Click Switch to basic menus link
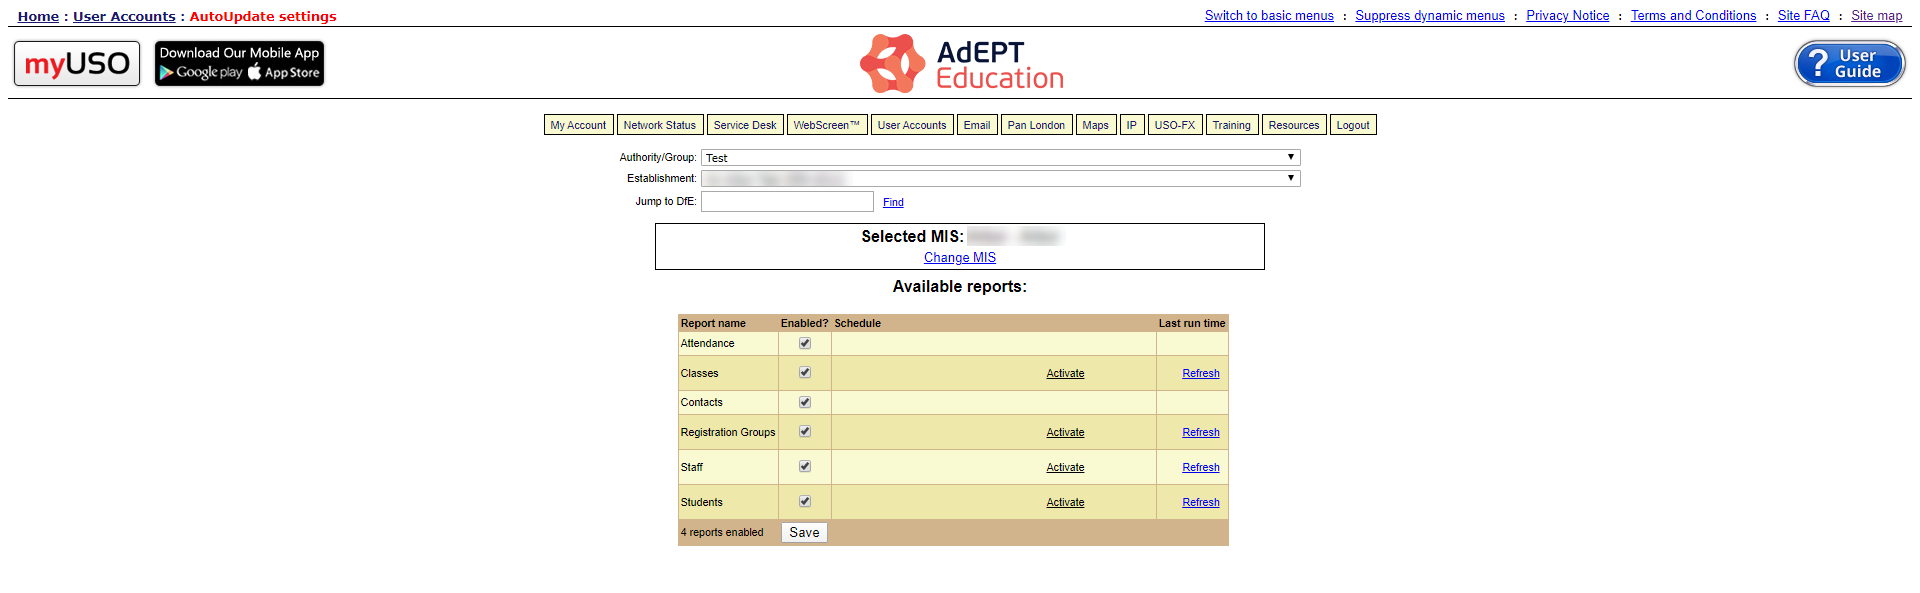 point(1269,15)
